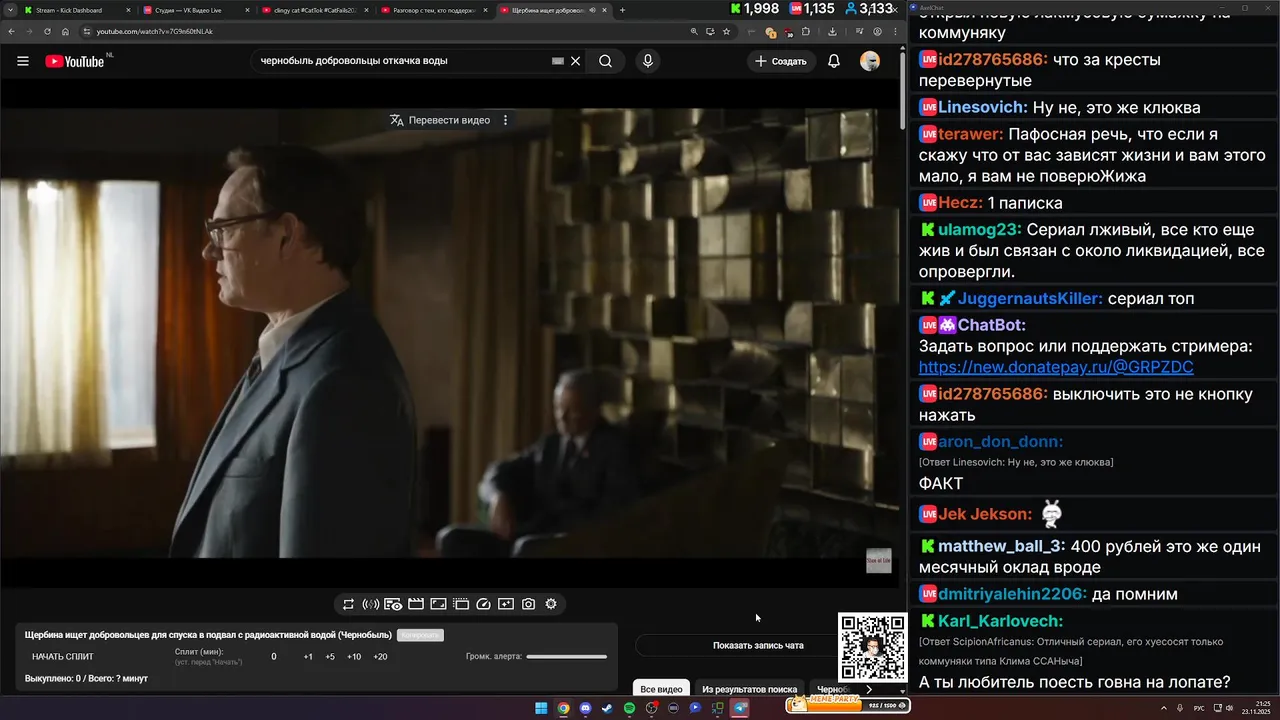Screen dimensions: 1280x720
Task: Open Telegram from the taskbar
Action: click(740, 708)
